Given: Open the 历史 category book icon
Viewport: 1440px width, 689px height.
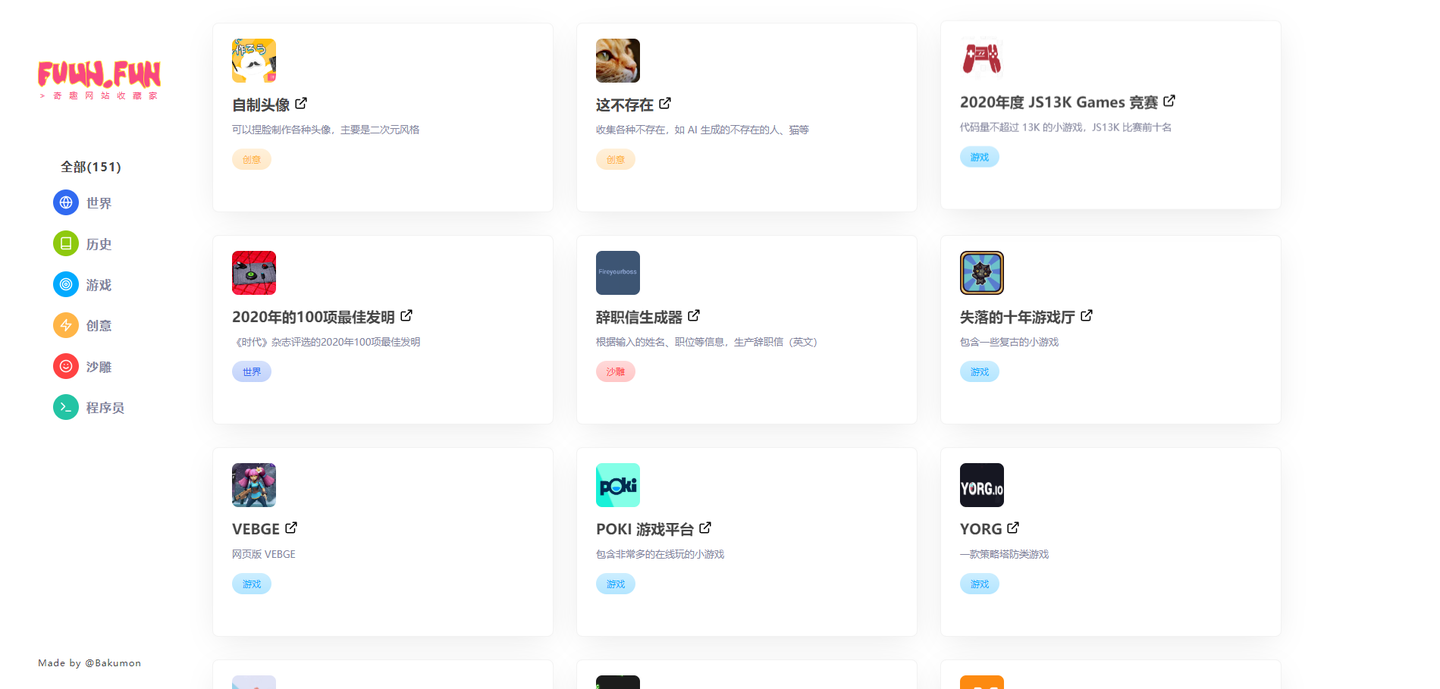Looking at the screenshot, I should 66,244.
